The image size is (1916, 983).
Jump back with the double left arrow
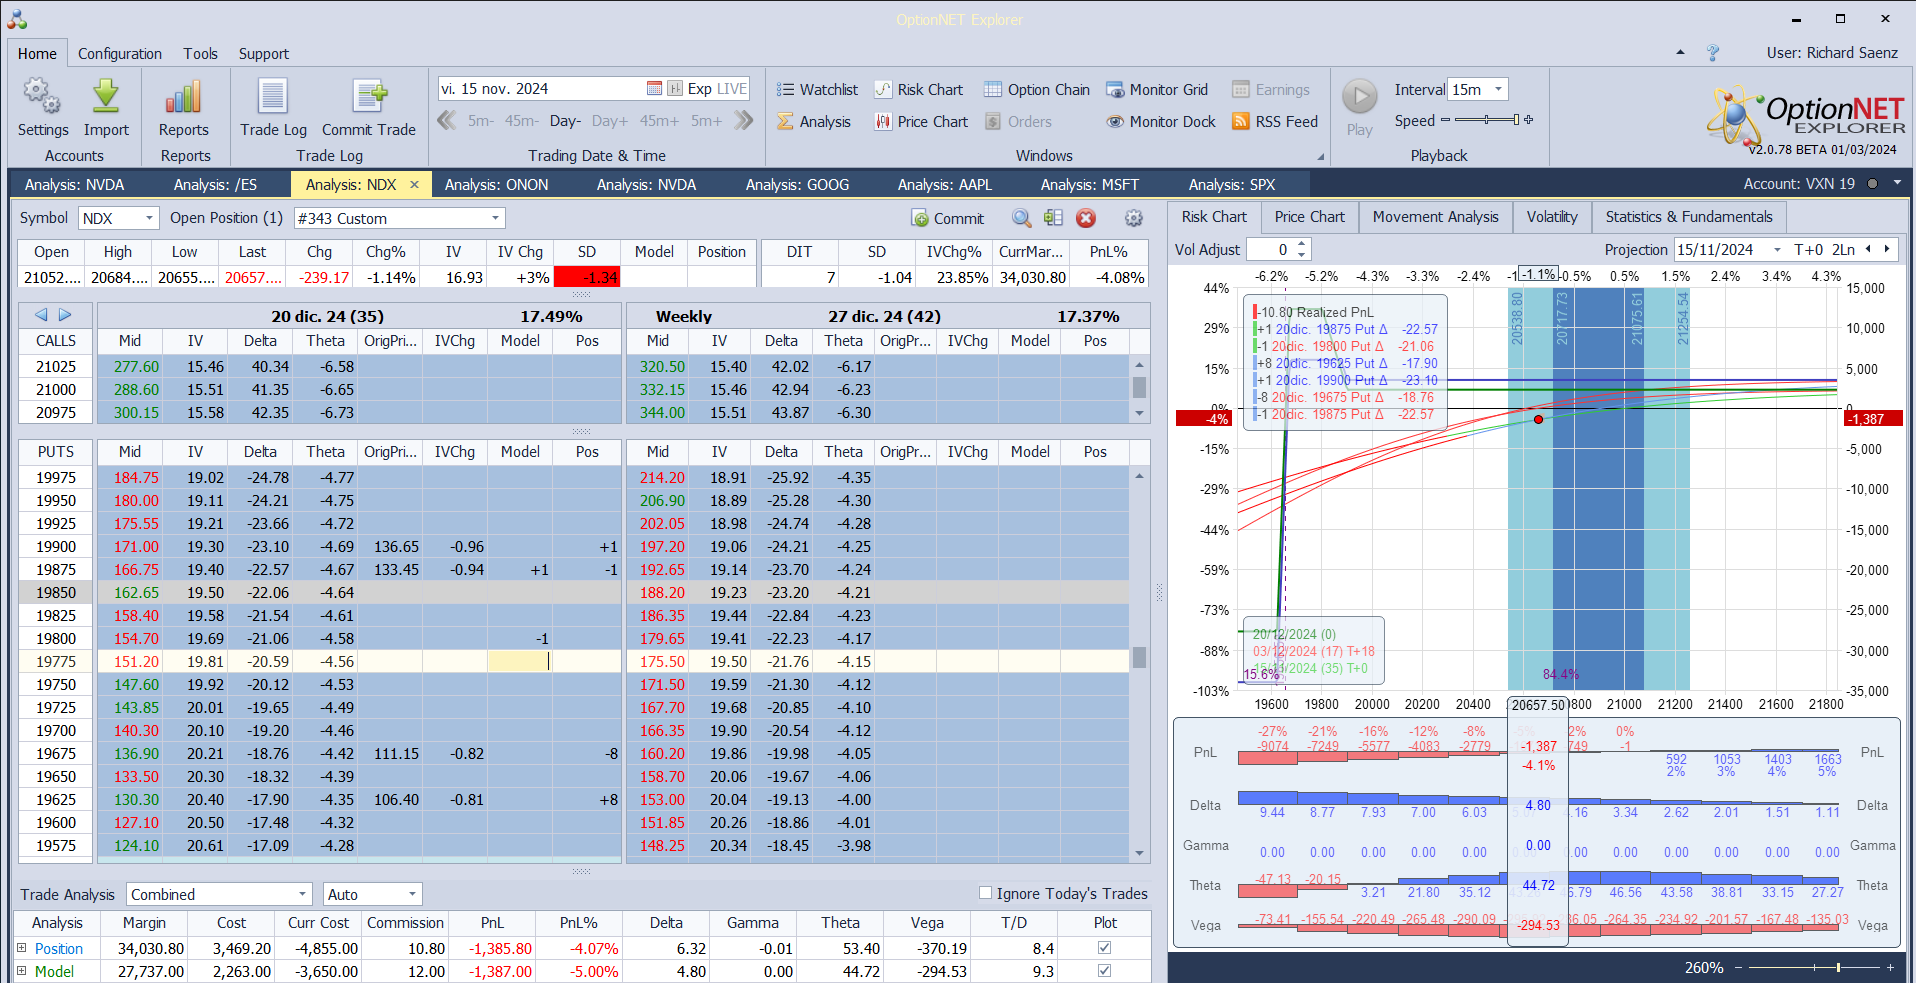(x=446, y=121)
